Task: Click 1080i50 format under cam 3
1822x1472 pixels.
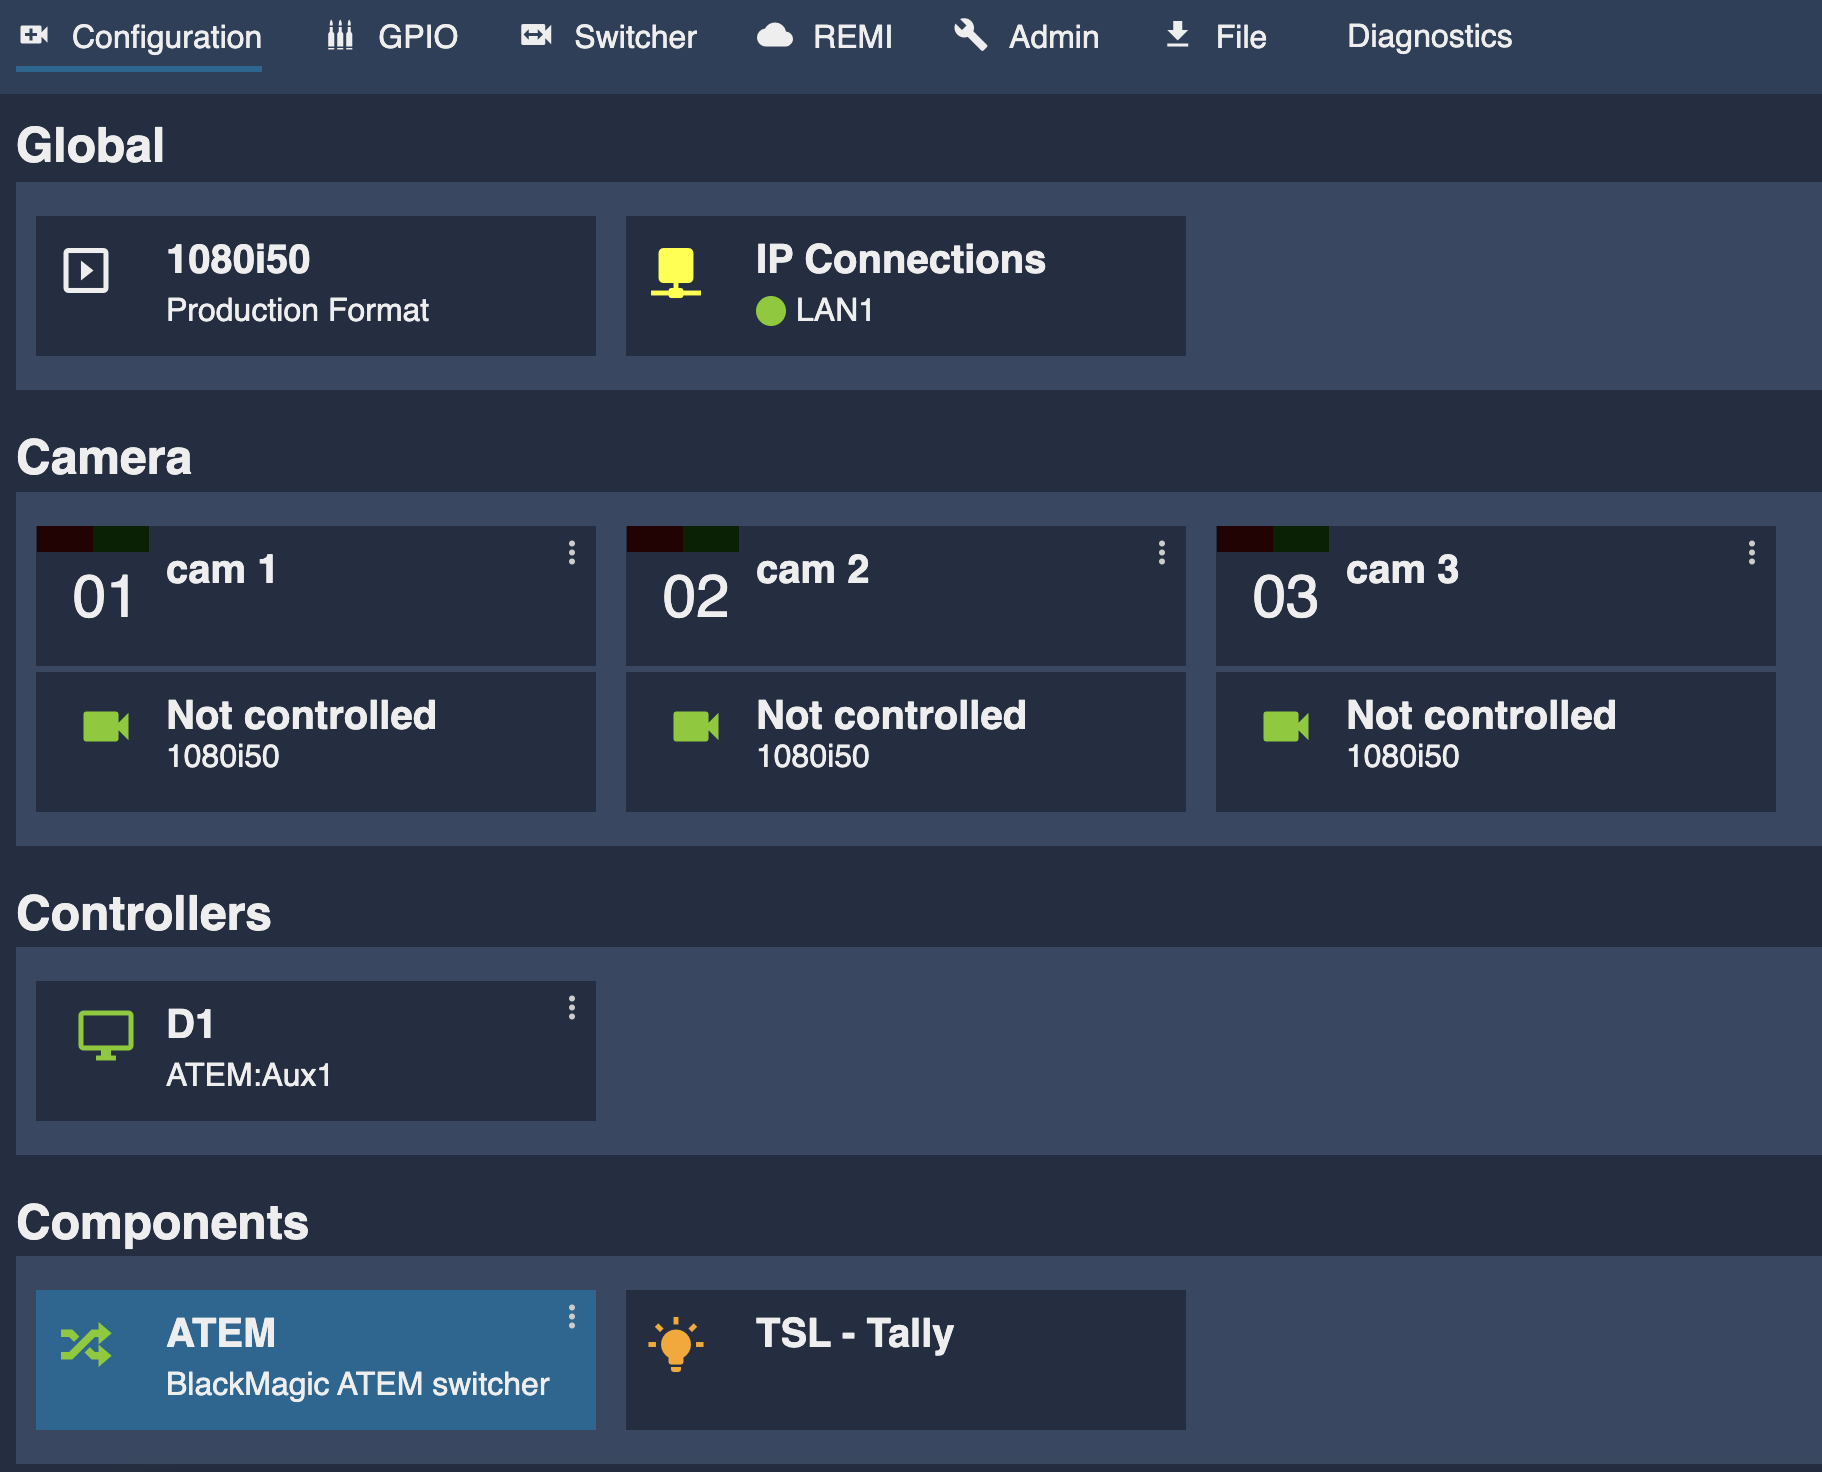Action: 1403,756
